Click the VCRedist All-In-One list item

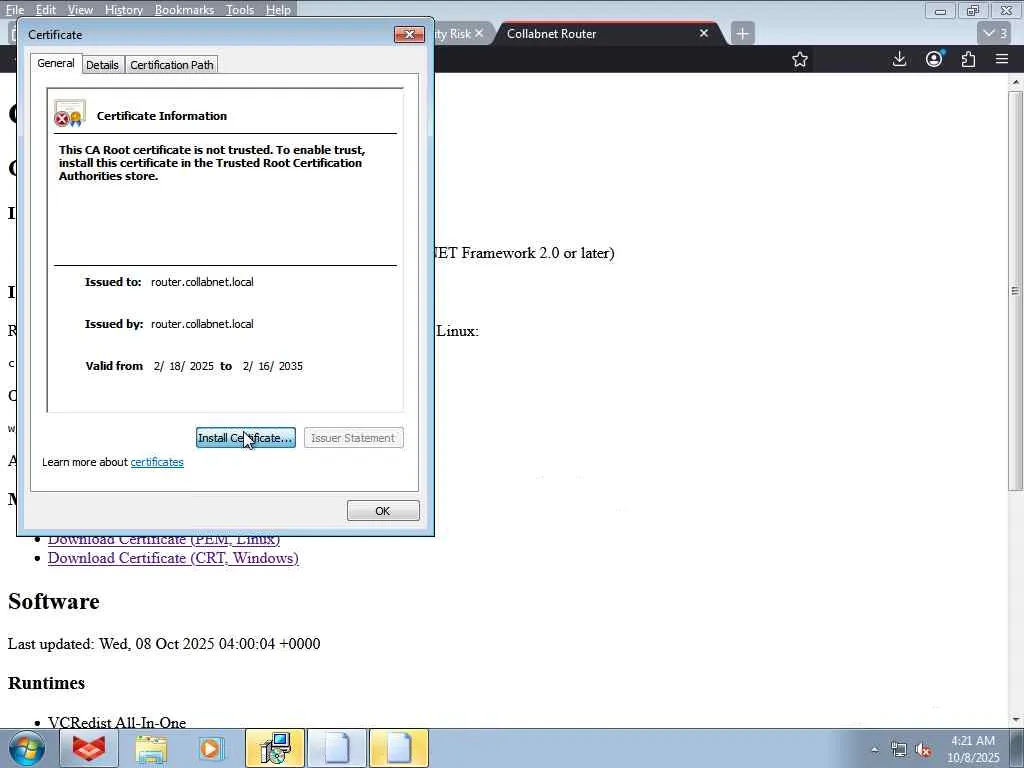(117, 722)
